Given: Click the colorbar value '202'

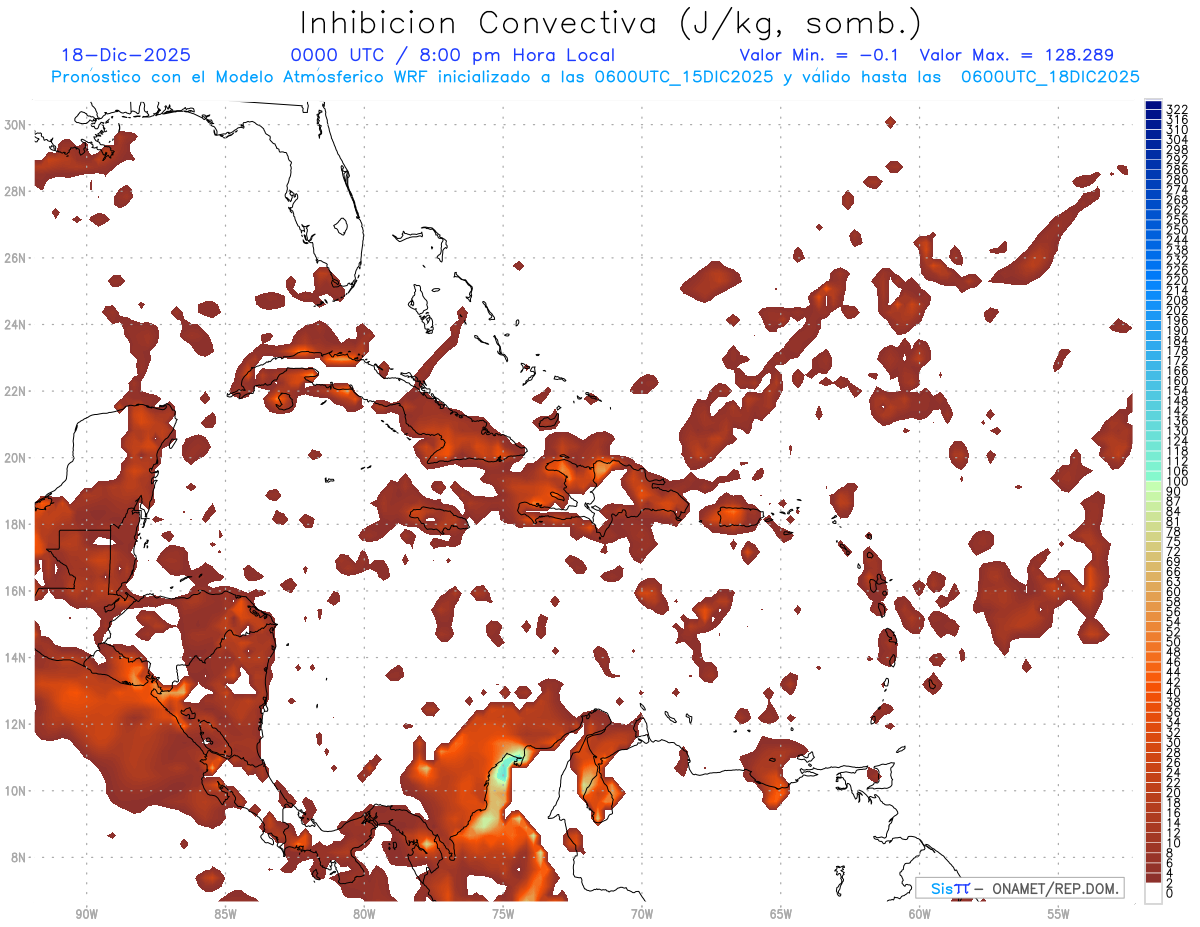Looking at the screenshot, I should 1177,311.
